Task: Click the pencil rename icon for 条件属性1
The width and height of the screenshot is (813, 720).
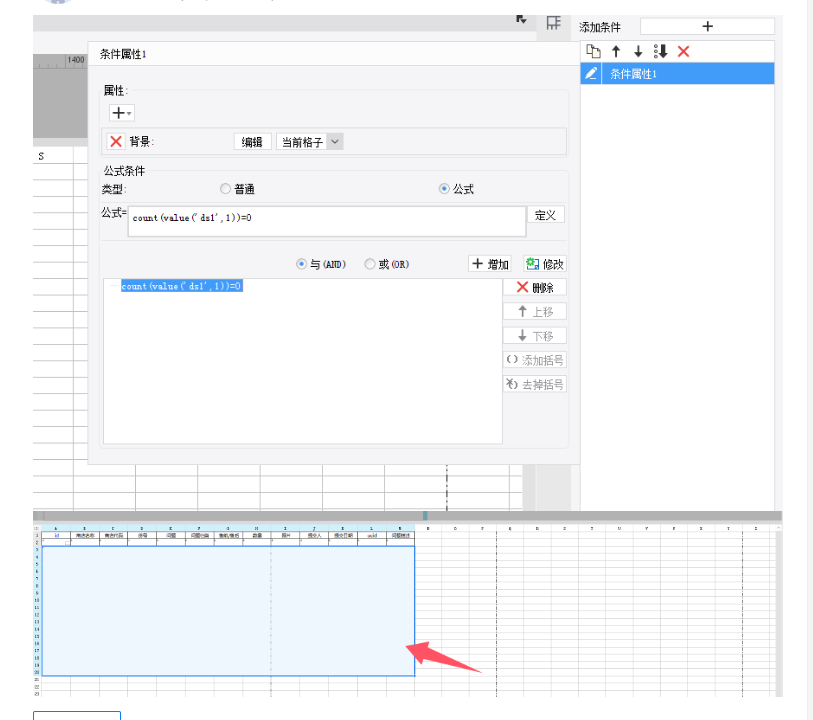Action: (x=591, y=74)
